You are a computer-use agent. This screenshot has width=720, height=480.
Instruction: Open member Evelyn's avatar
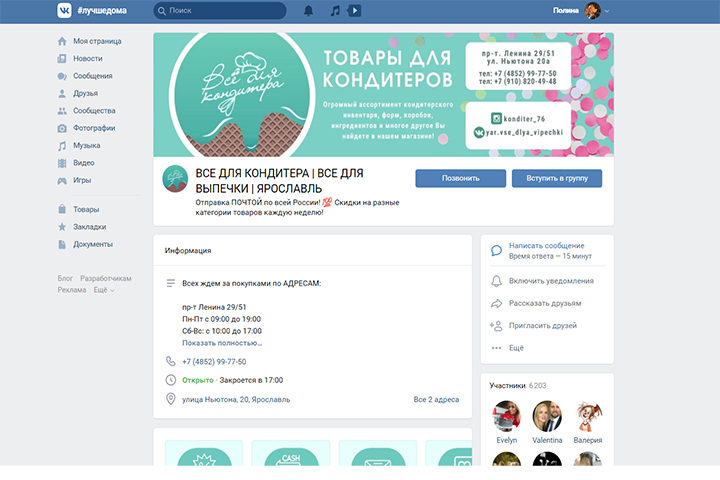(x=506, y=416)
